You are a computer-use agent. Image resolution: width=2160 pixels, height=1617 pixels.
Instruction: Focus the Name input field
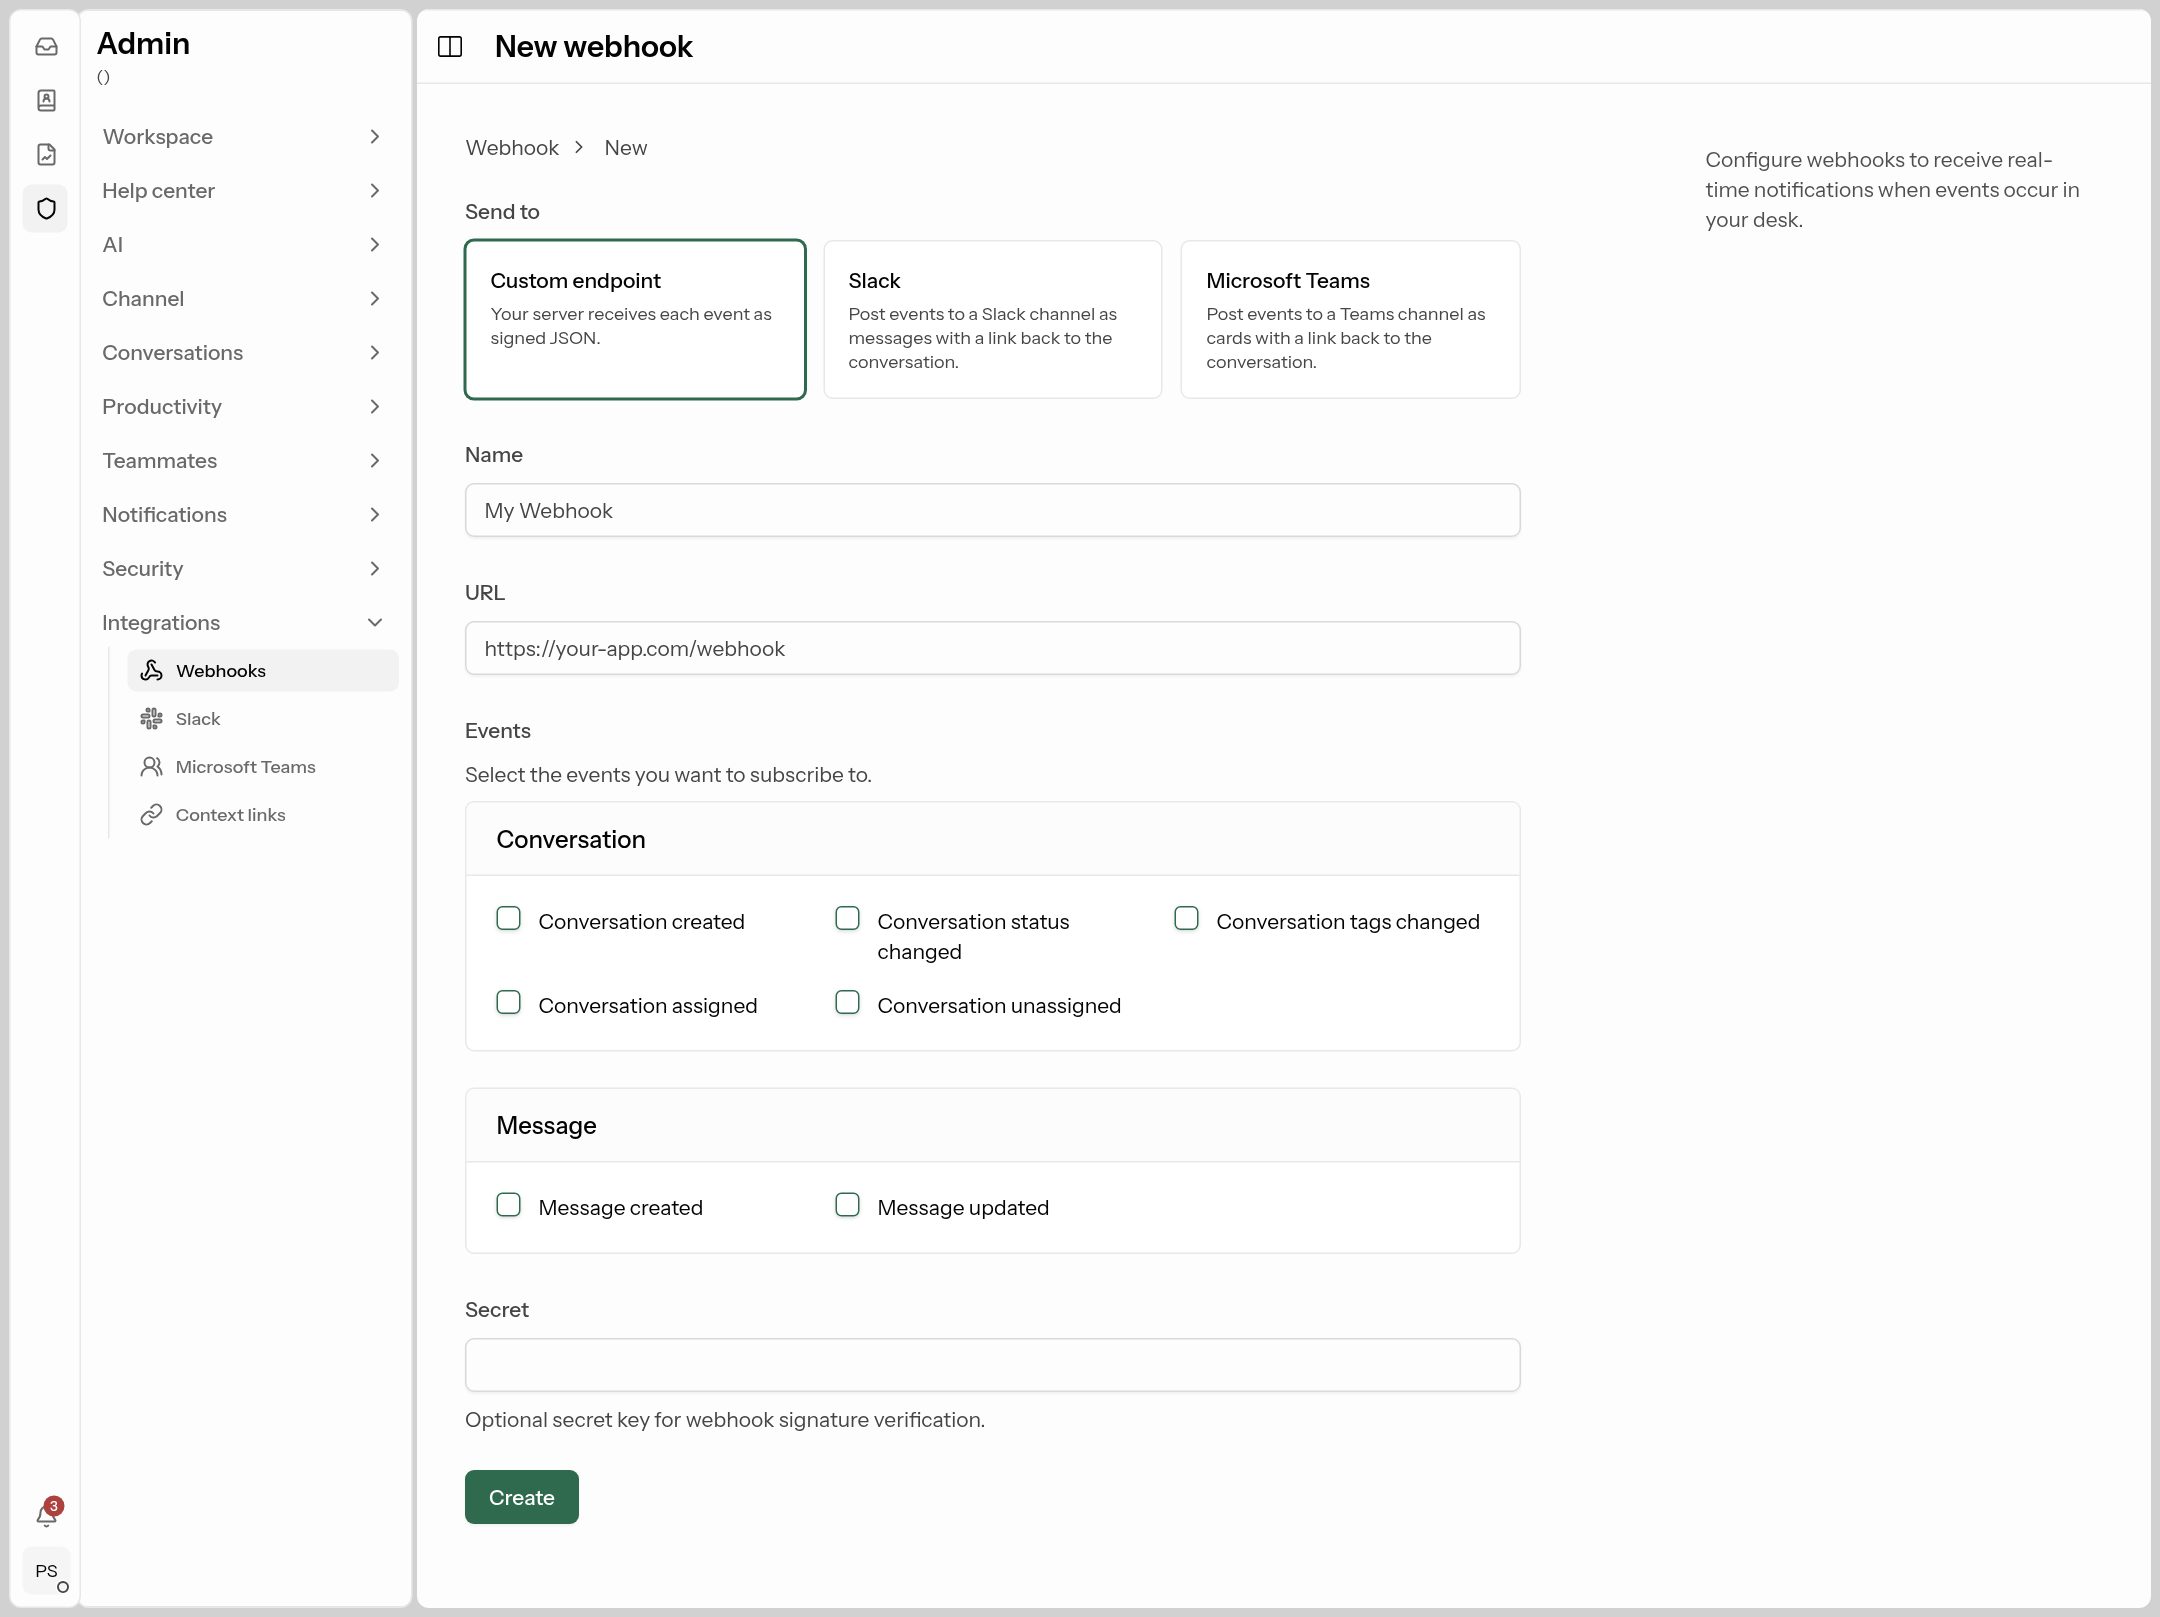click(x=992, y=510)
